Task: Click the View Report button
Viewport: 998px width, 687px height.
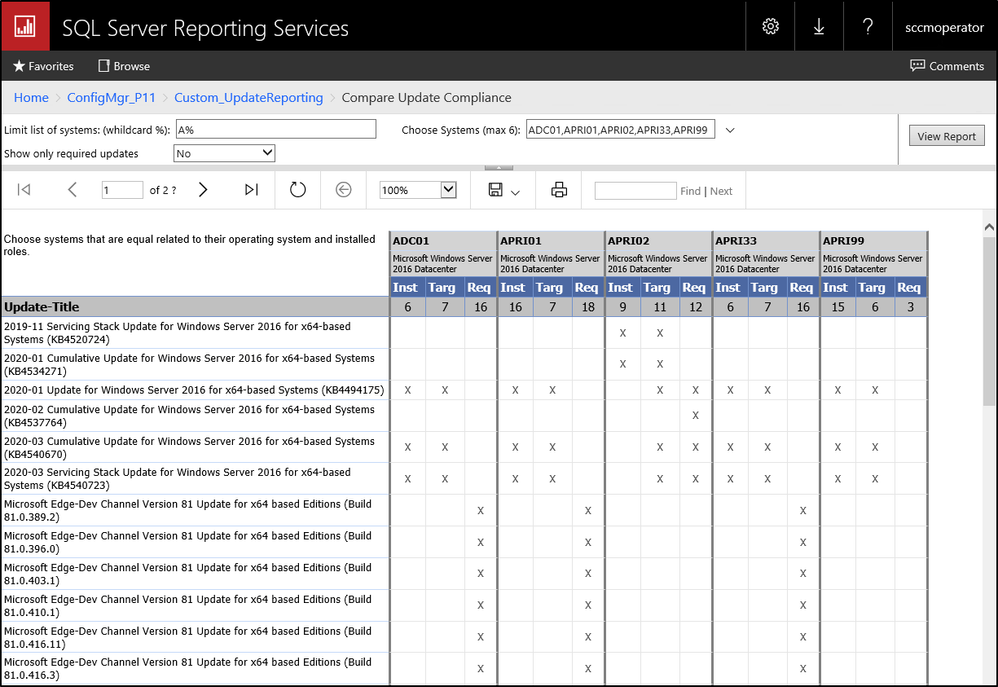Action: click(x=946, y=136)
